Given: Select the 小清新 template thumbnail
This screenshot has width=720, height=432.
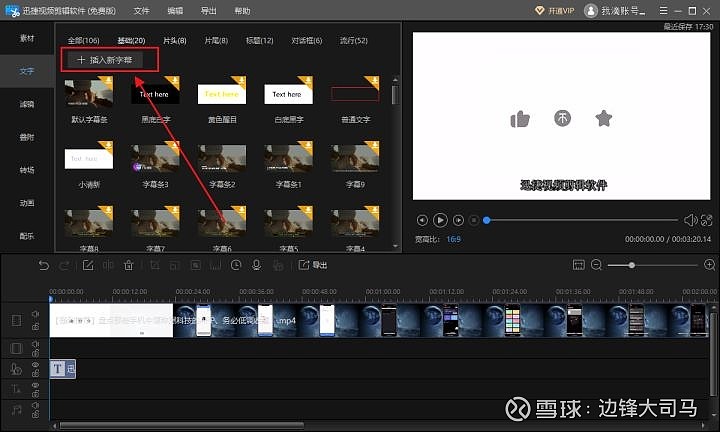Looking at the screenshot, I should [89, 157].
